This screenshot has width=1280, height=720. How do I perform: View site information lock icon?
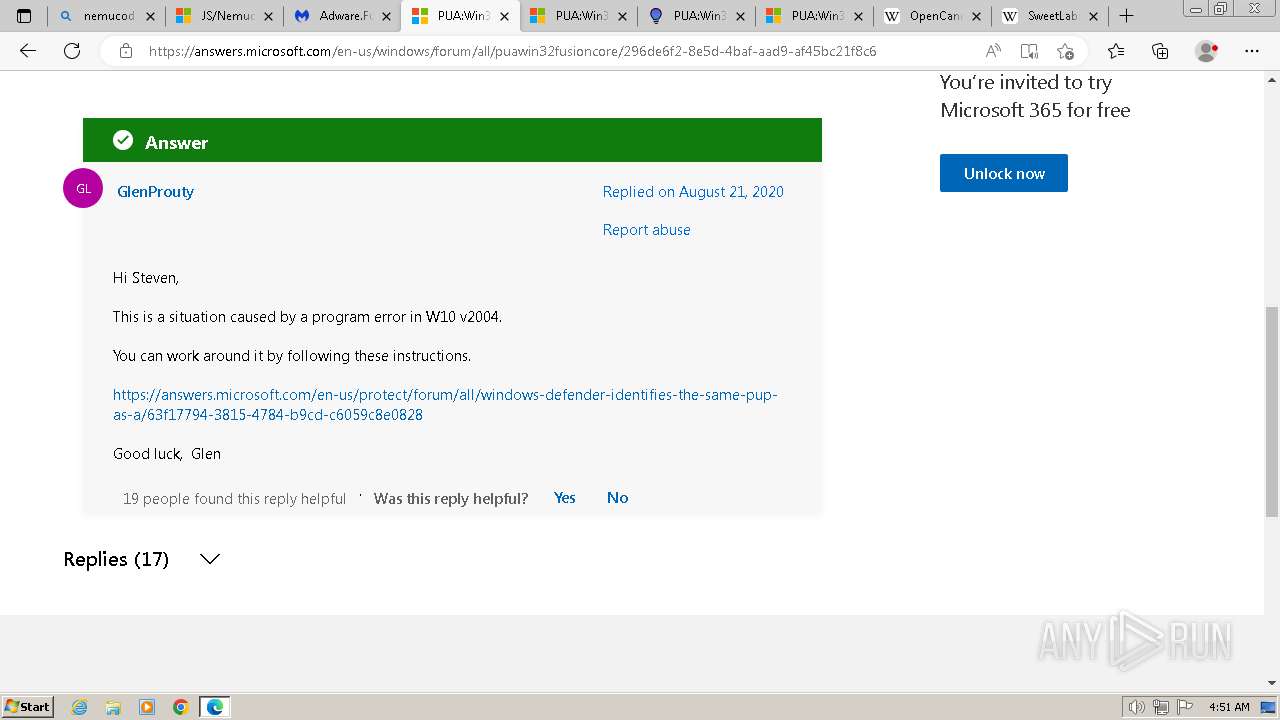click(126, 51)
